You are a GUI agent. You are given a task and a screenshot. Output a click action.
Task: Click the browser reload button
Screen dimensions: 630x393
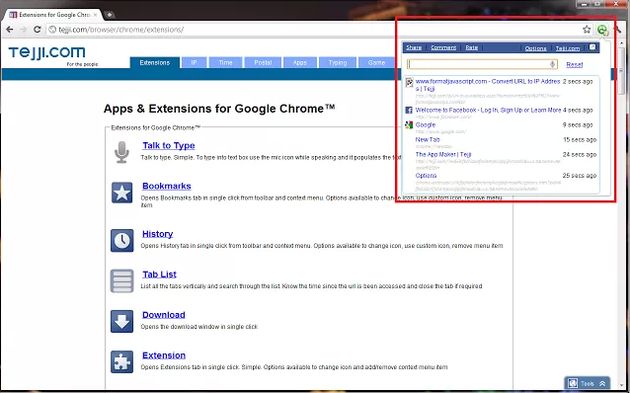coord(37,29)
